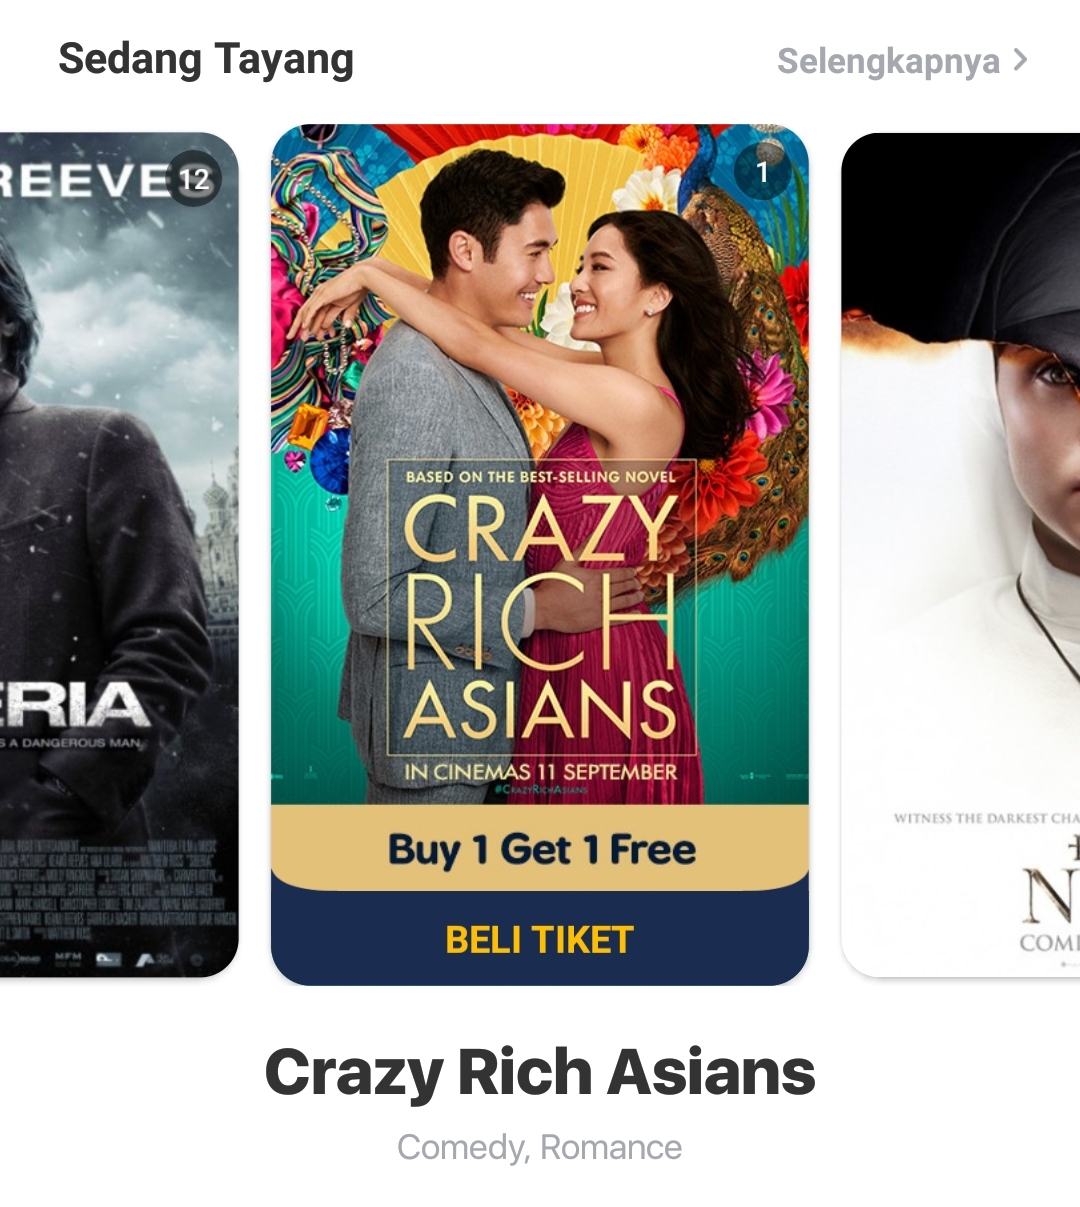Click the WITNESS THE DARKEST tagline on right poster
Viewport: 1080px width, 1207px height.
[986, 818]
